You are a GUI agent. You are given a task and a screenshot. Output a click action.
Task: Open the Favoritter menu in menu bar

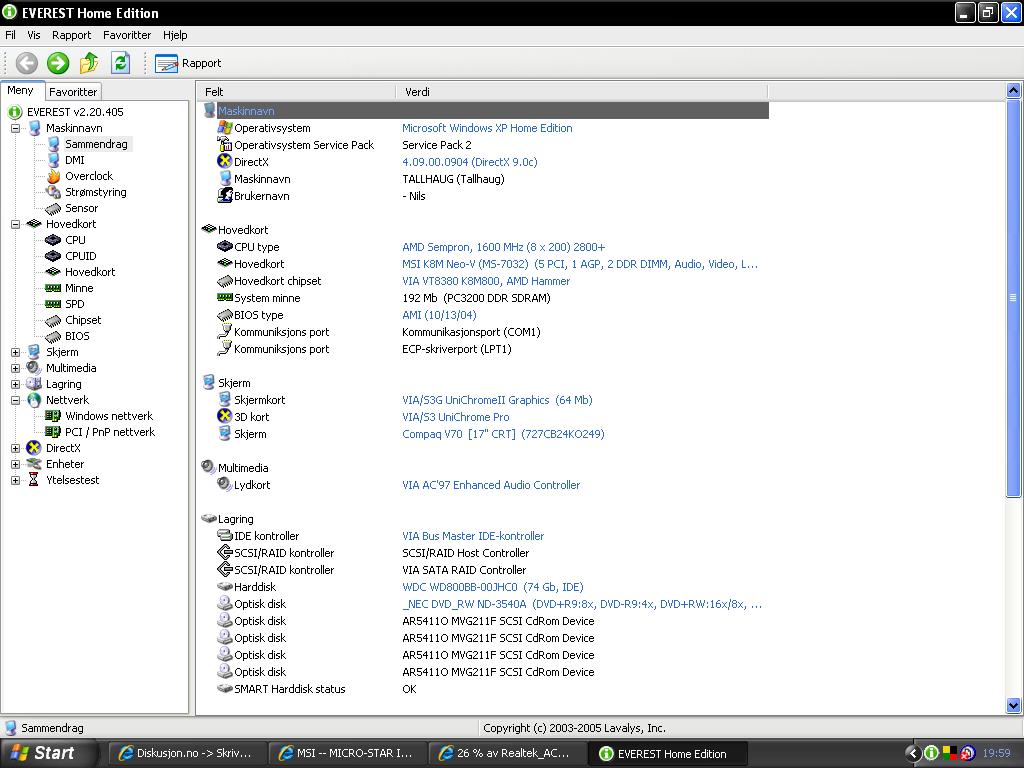(x=127, y=35)
